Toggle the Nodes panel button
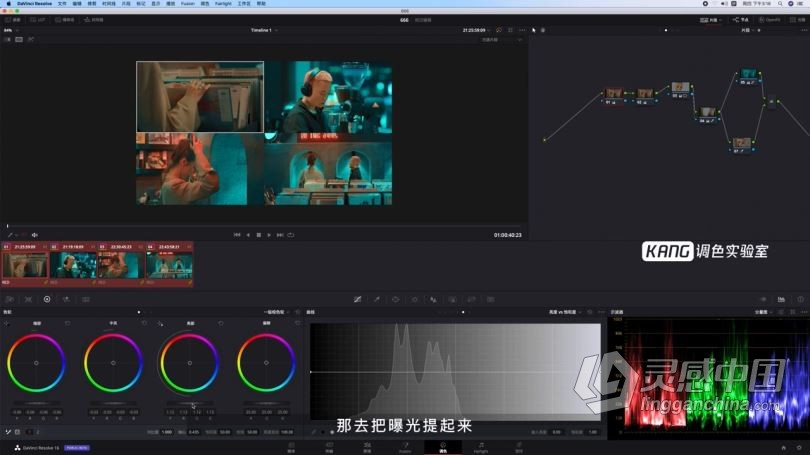 [740, 20]
